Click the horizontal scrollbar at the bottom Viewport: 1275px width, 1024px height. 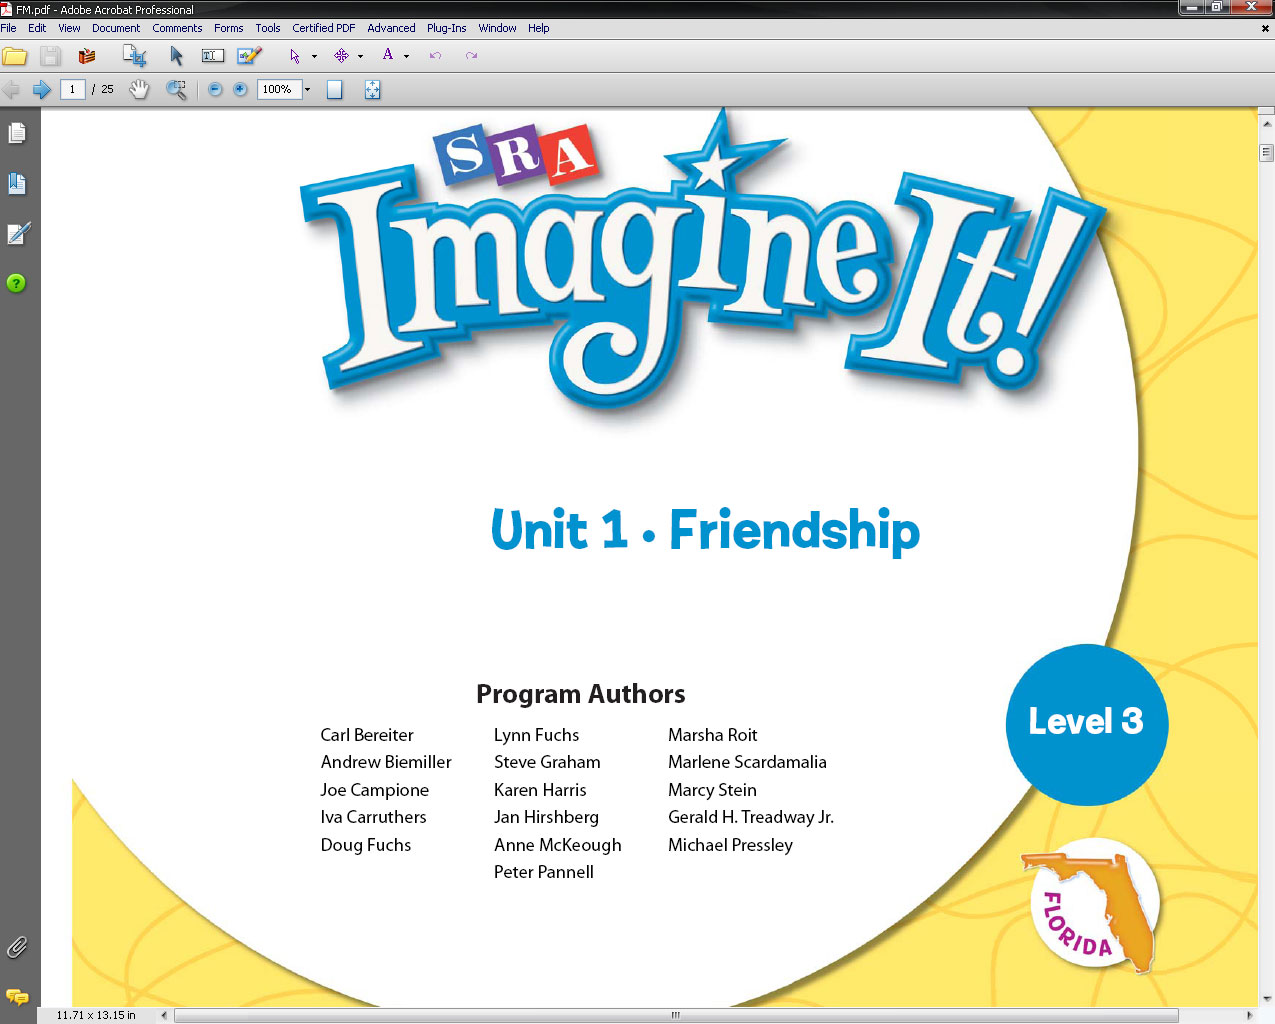675,1015
